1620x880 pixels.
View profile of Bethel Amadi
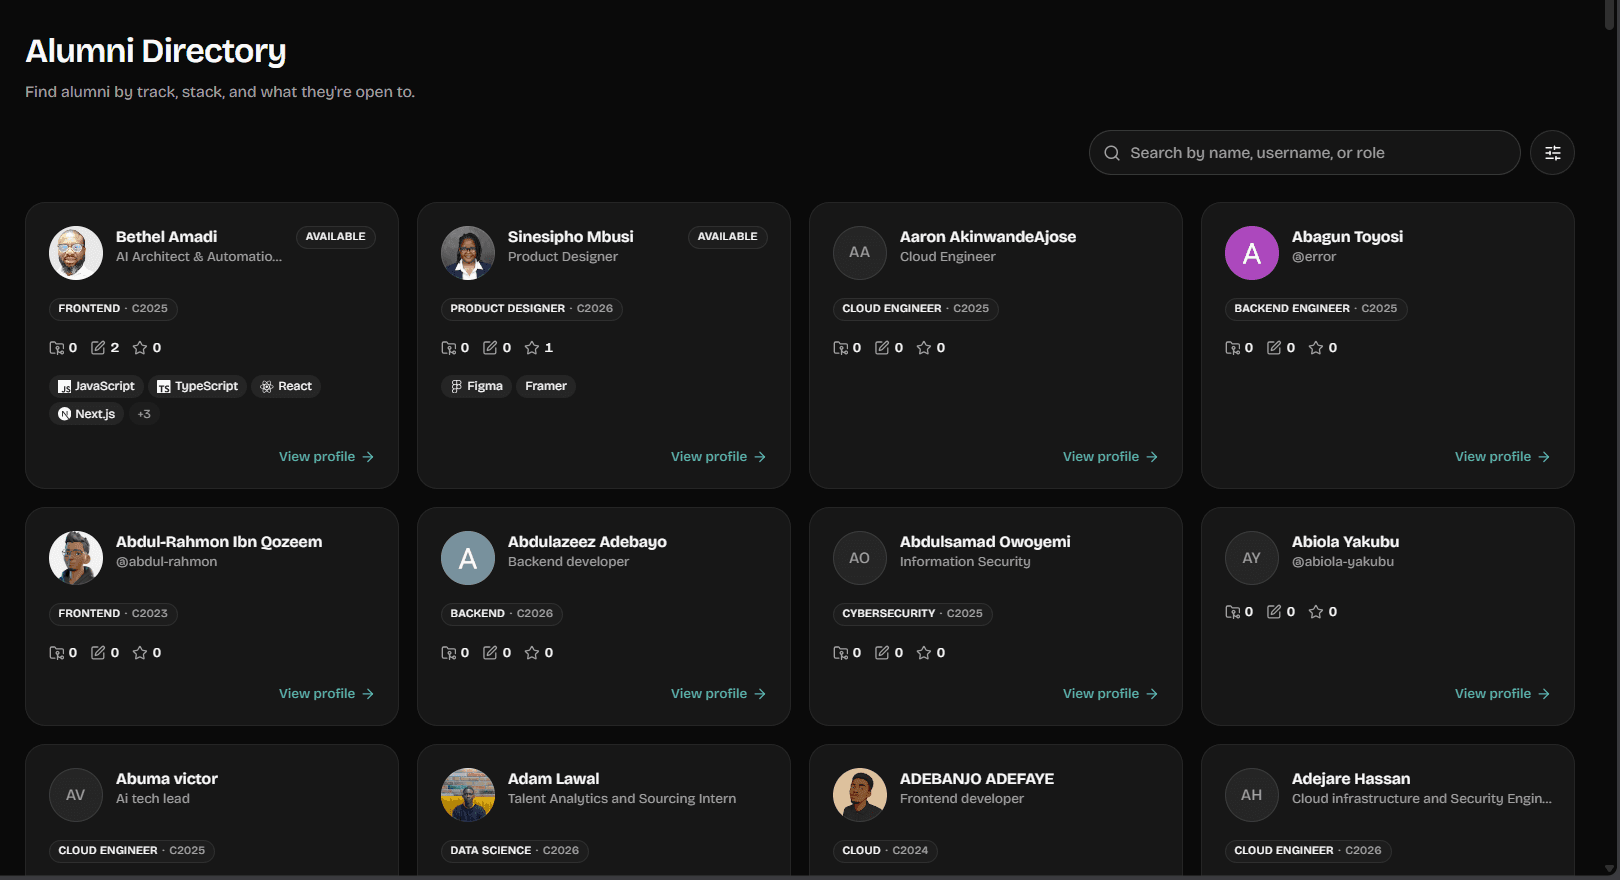coord(326,456)
